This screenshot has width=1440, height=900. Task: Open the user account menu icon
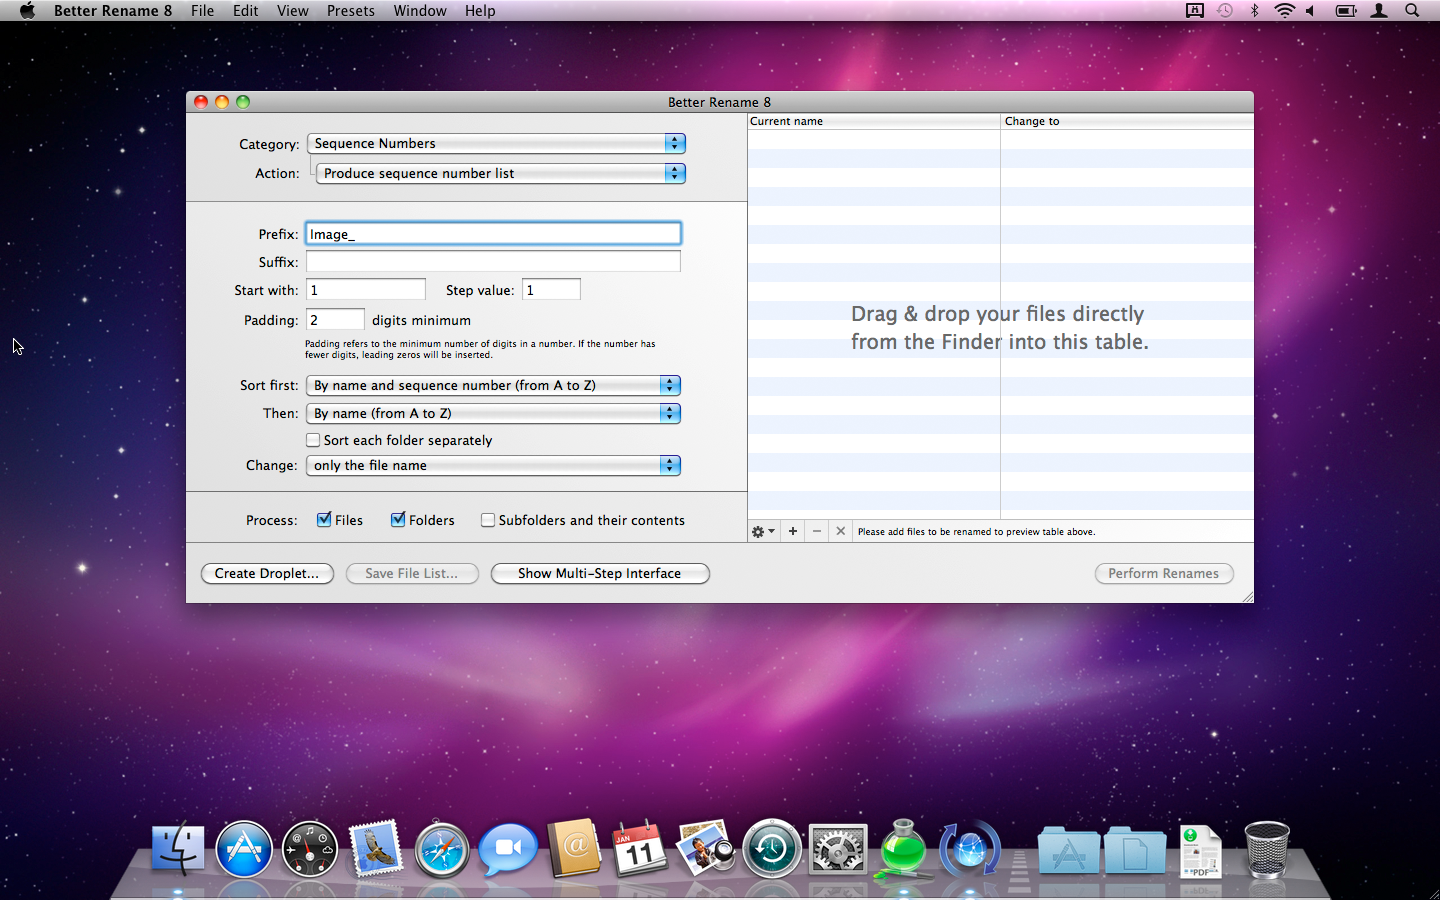point(1379,10)
